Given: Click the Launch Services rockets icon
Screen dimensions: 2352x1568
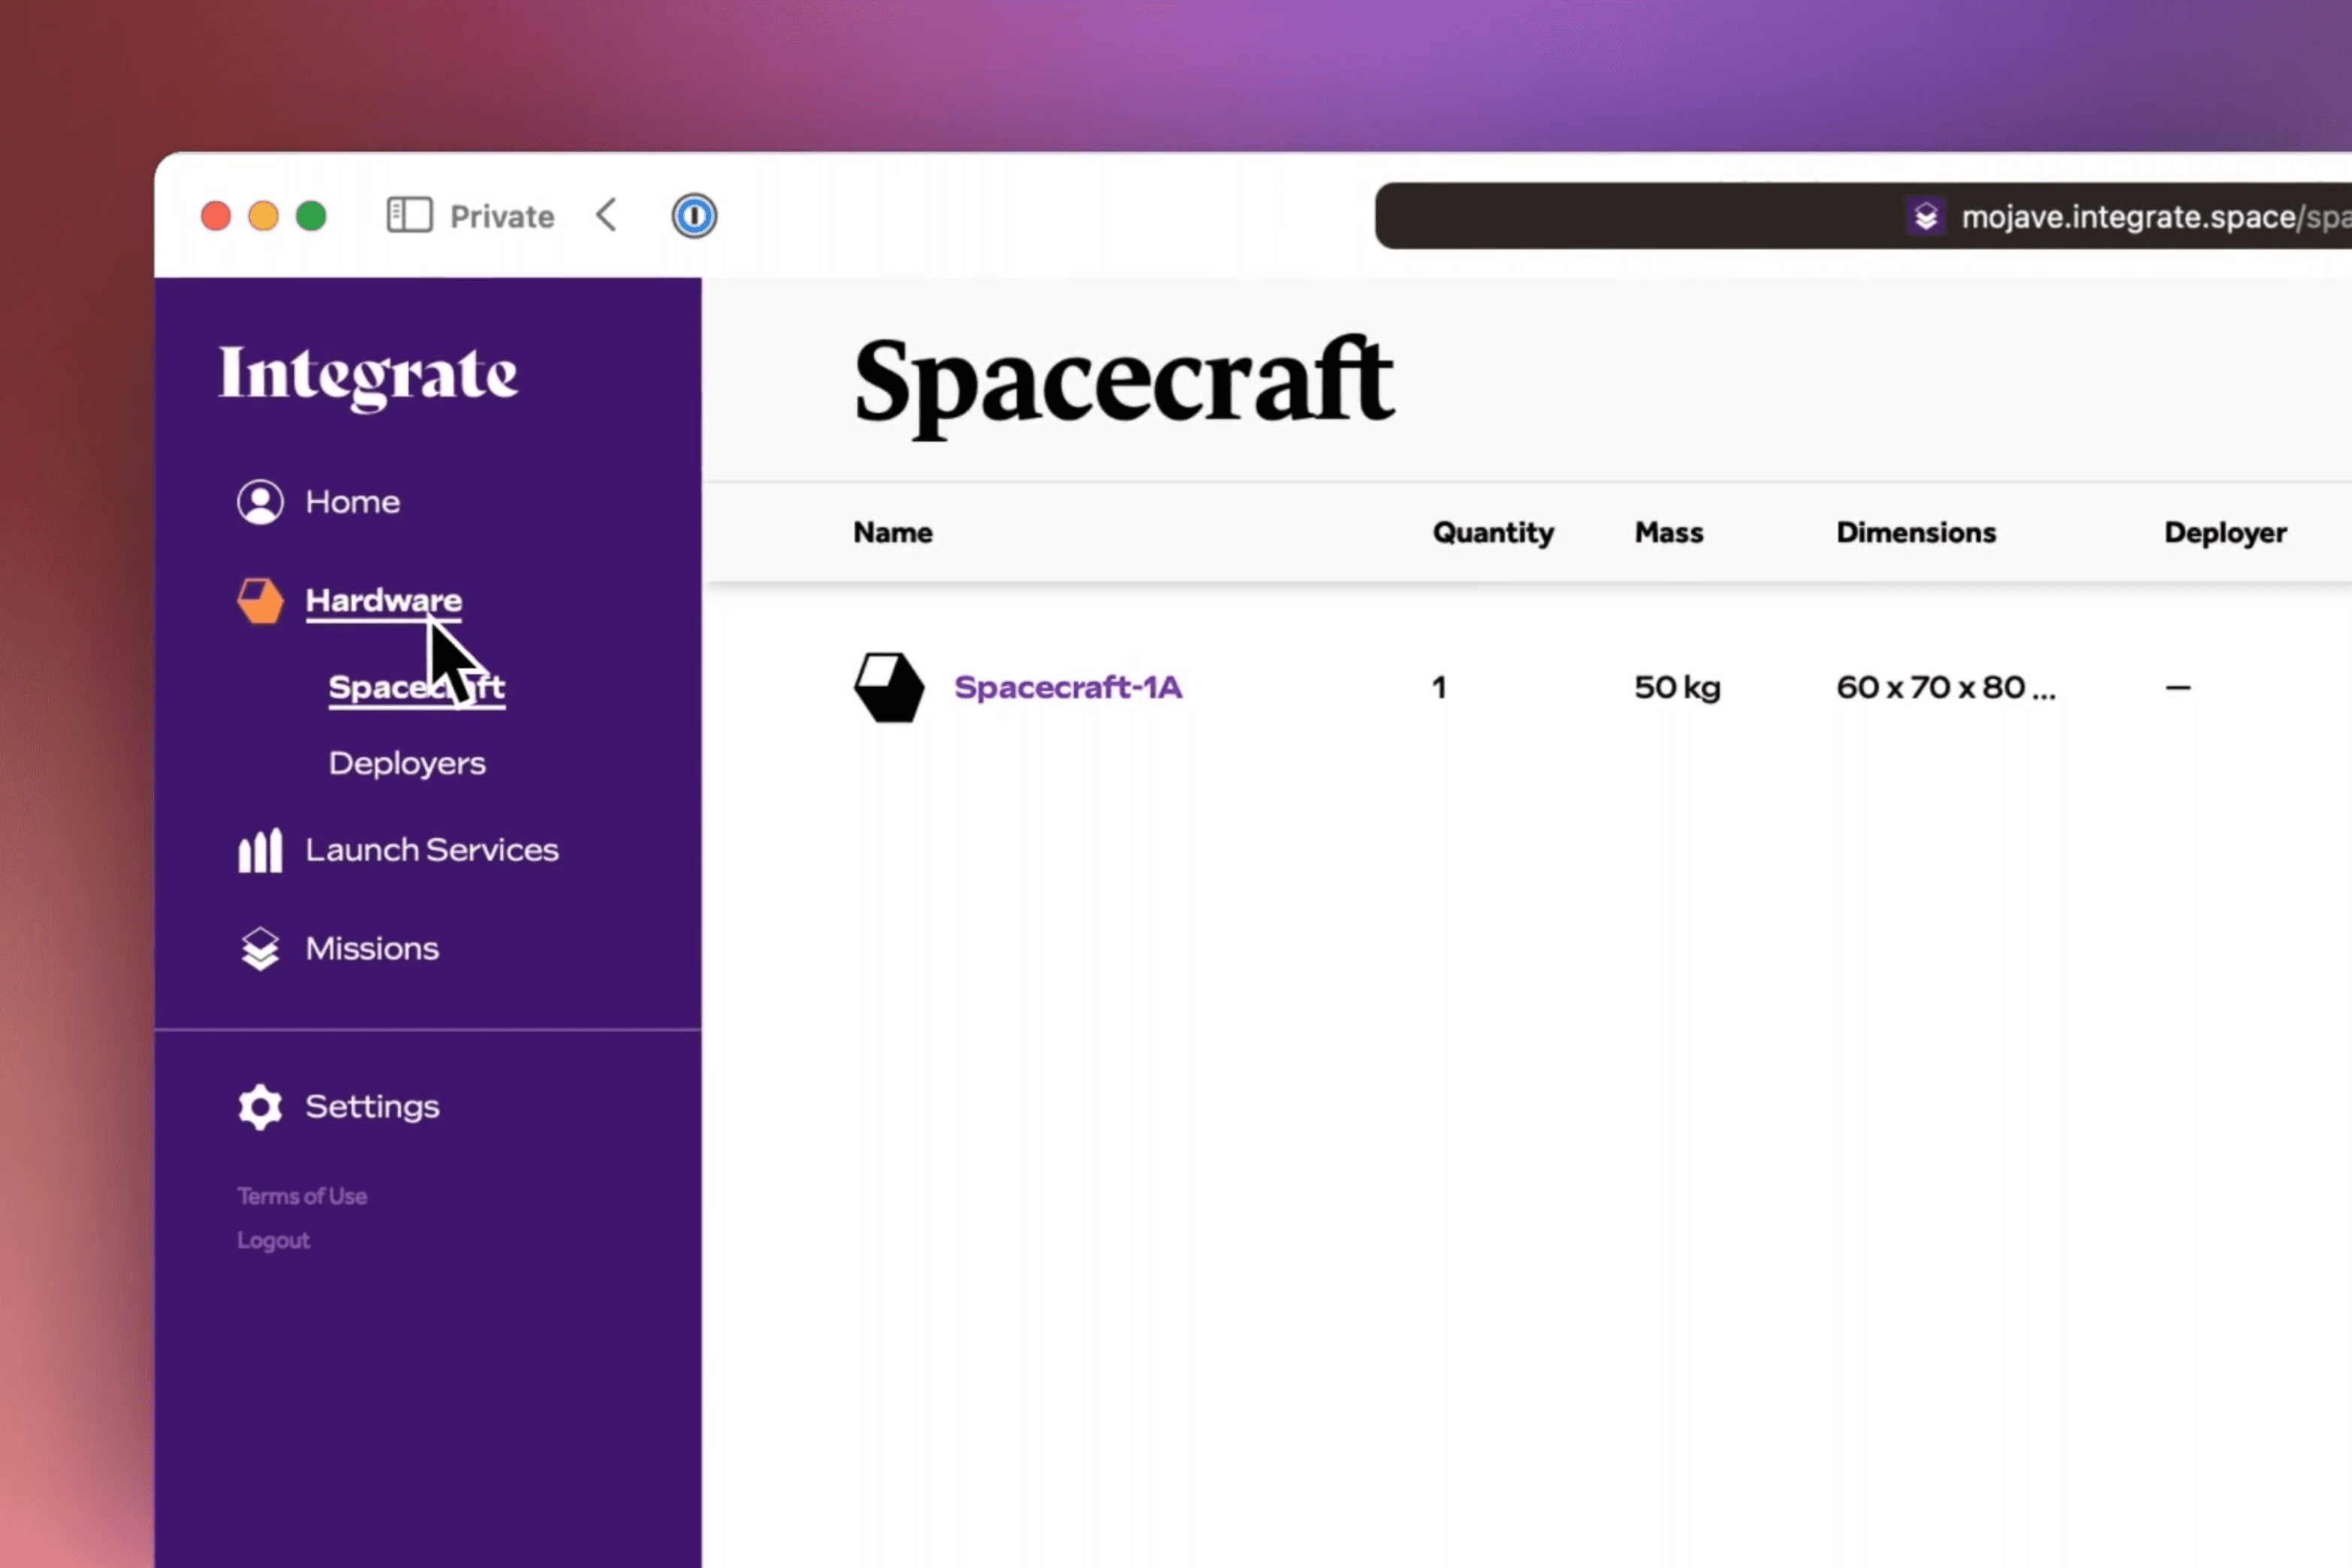Looking at the screenshot, I should click(x=260, y=850).
